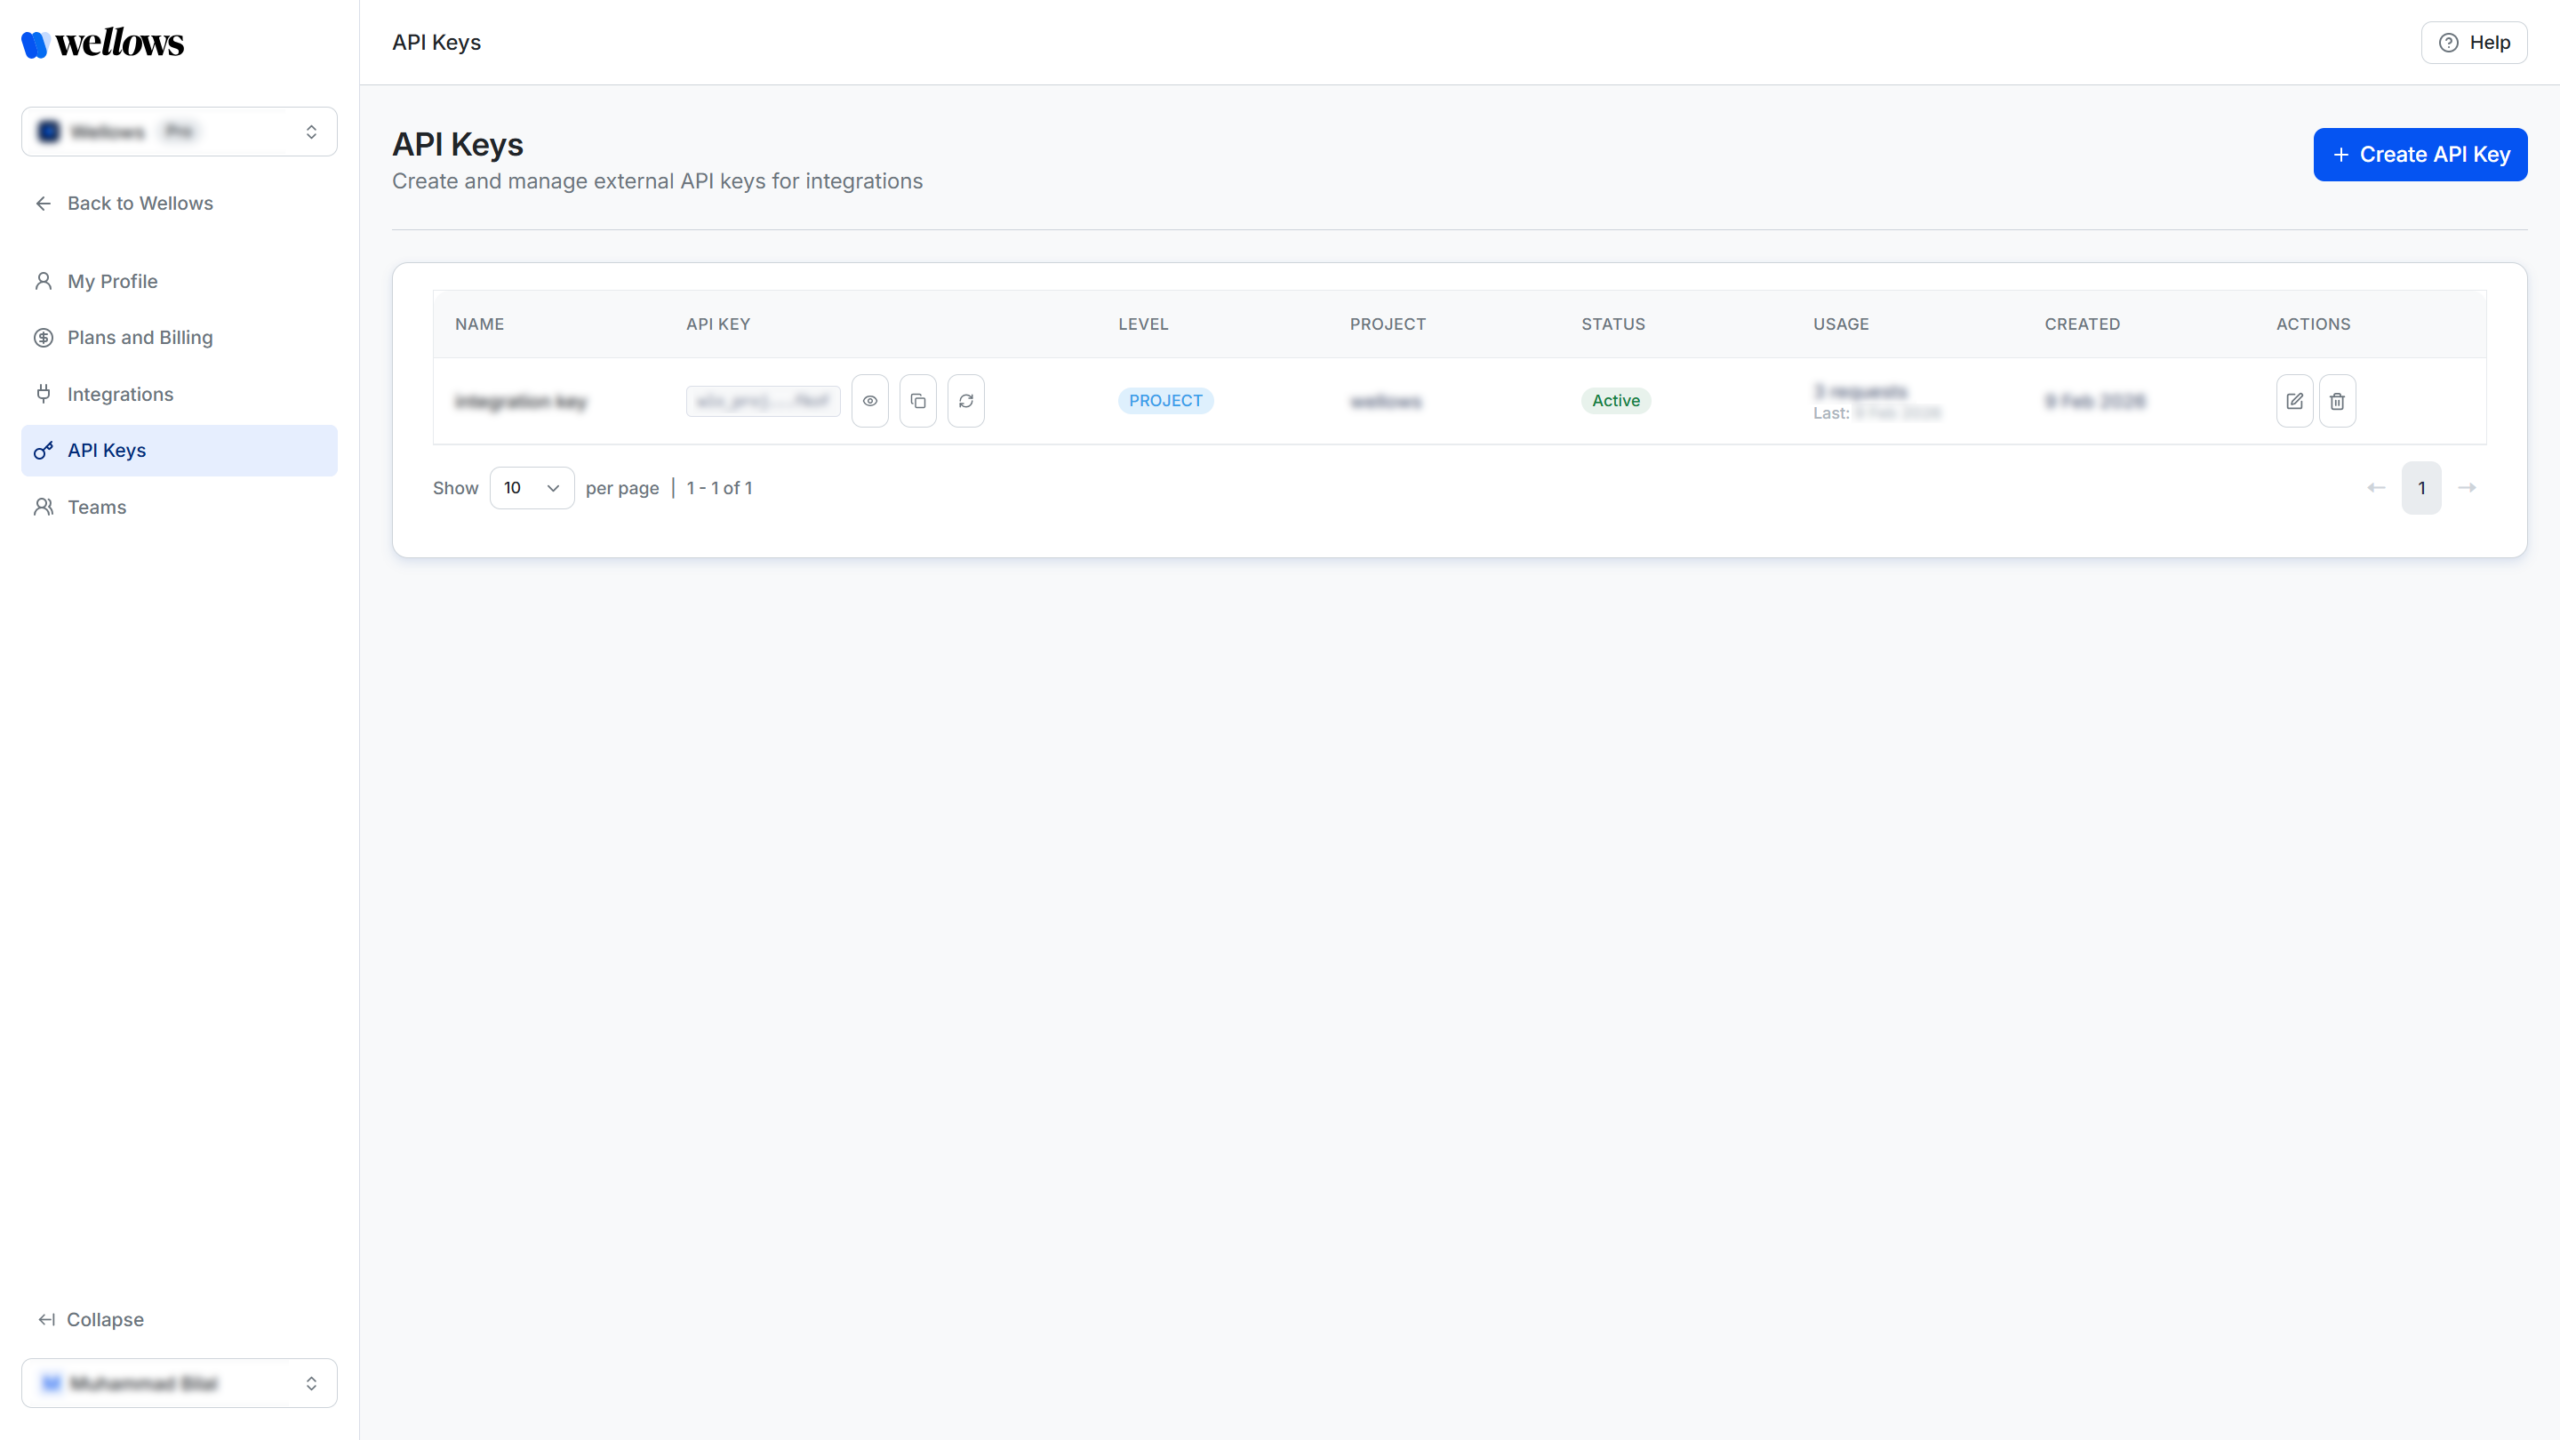This screenshot has height=1440, width=2560.
Task: Switch to the API Keys sidebar tab
Action: [106, 450]
